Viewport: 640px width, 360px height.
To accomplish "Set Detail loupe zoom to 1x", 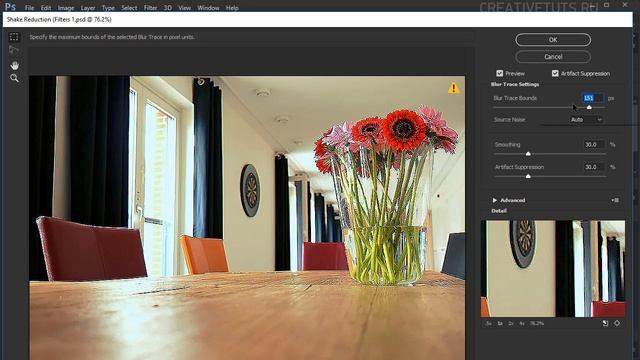I will click(x=500, y=323).
